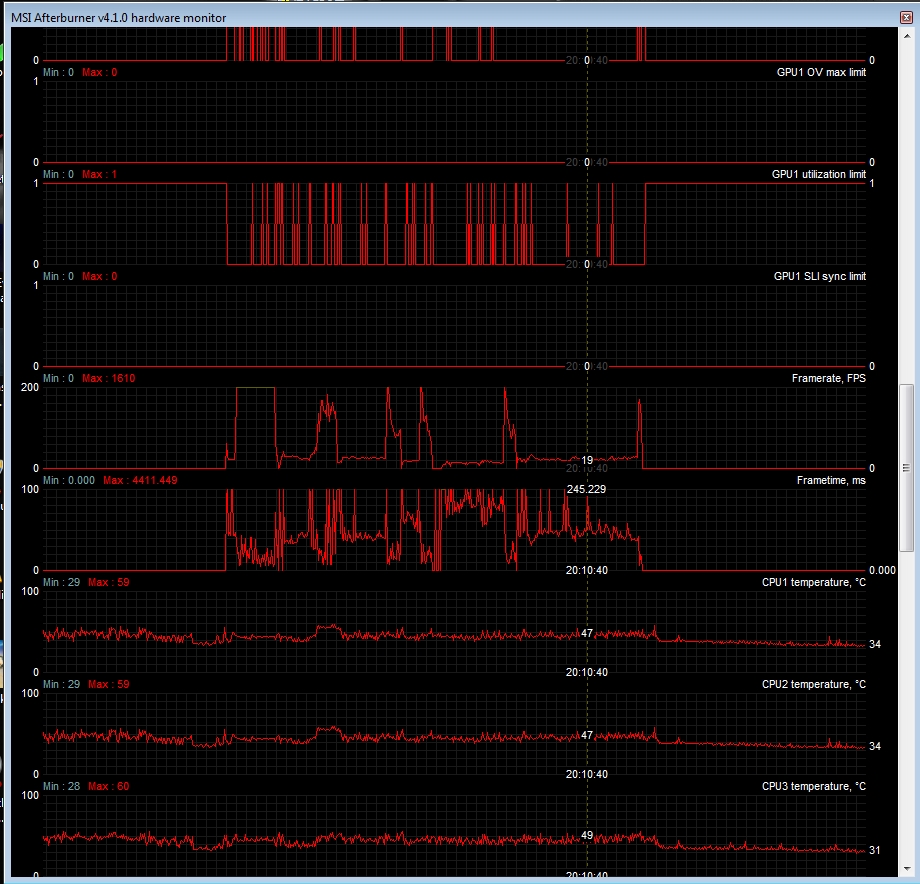Click the Framerate, FPS graph label
Viewport: 920px width, 884px height.
coord(828,378)
